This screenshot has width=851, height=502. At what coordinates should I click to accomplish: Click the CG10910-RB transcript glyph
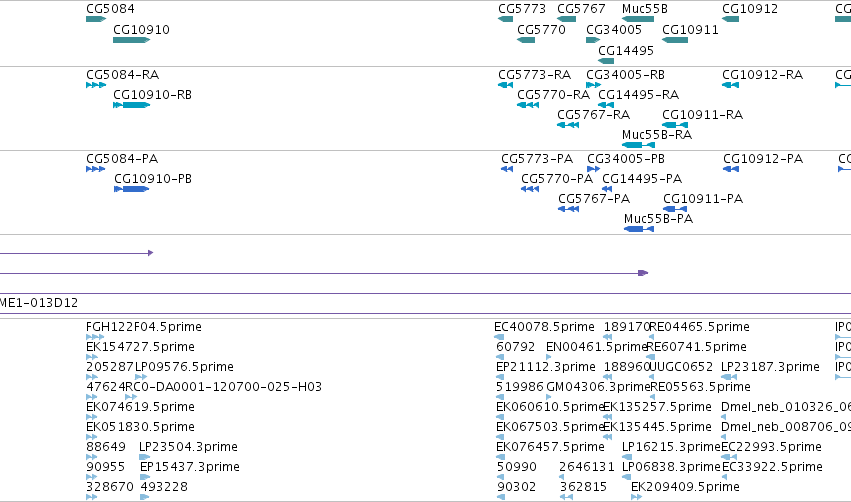pyautogui.click(x=131, y=105)
